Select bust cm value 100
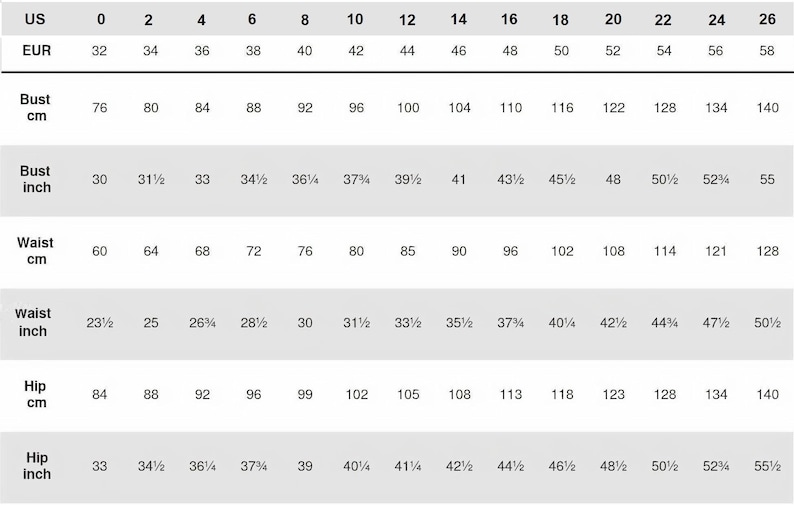Screen dimensions: 794x505 (408, 108)
